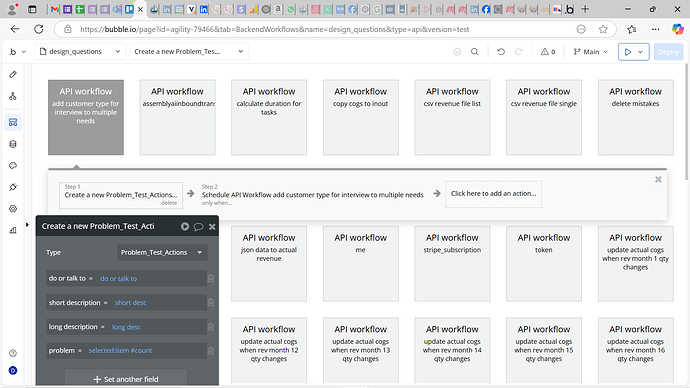Expand the Main branch selector

(x=590, y=51)
